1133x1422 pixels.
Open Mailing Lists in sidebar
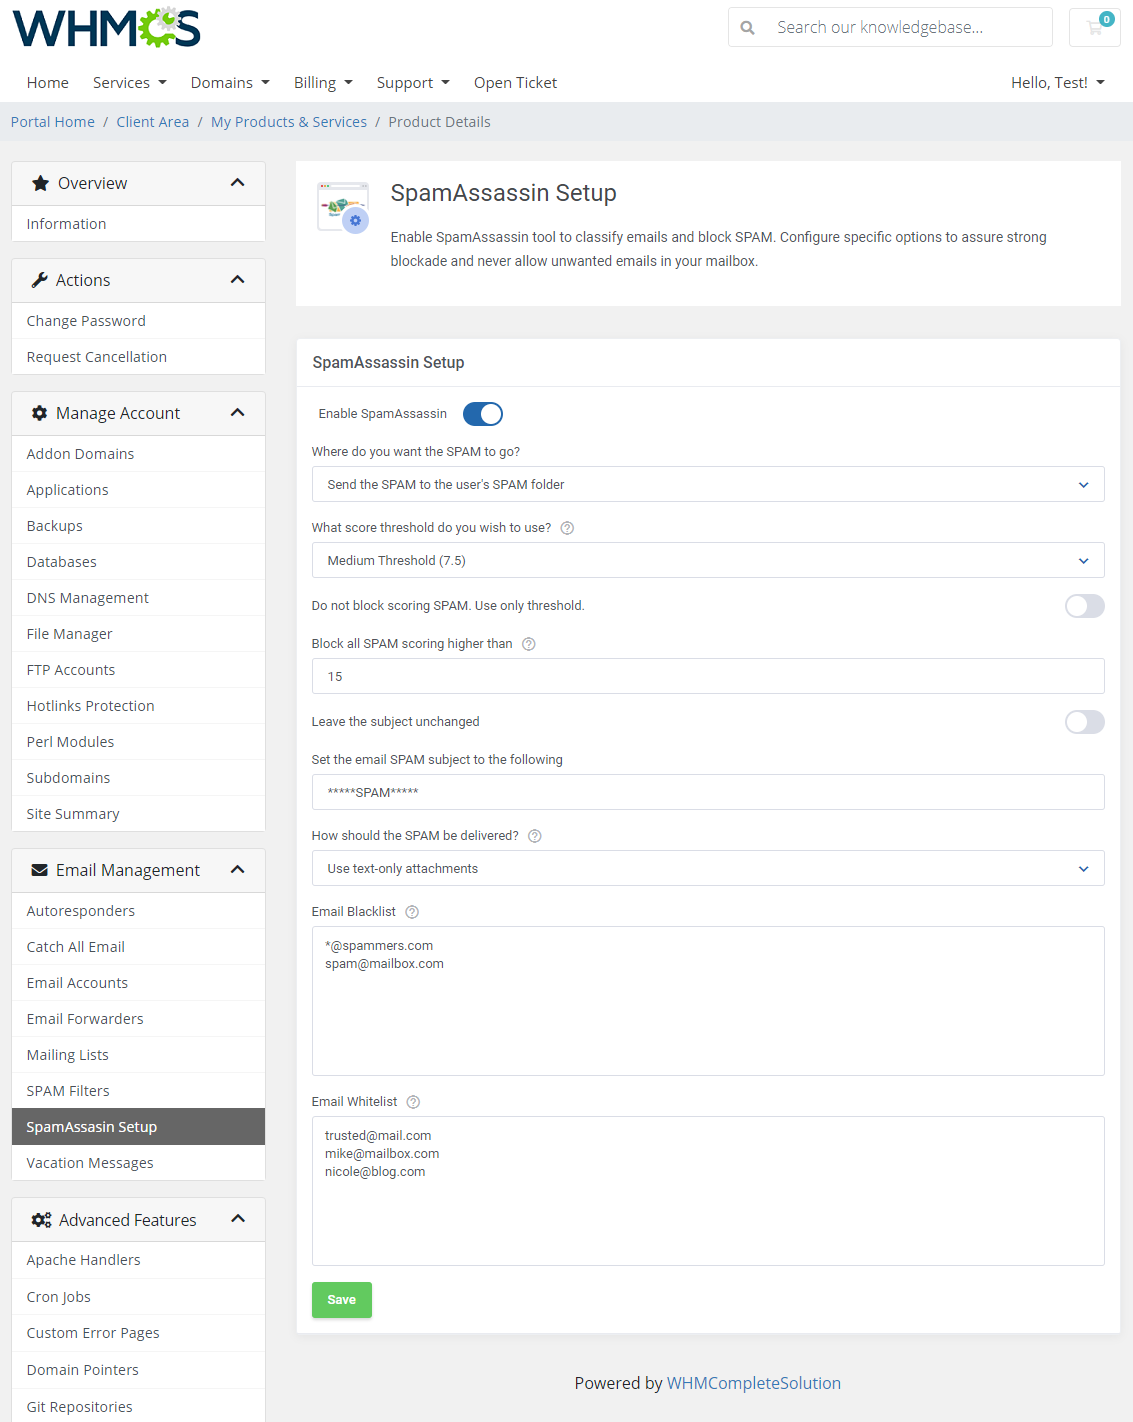click(x=138, y=1055)
